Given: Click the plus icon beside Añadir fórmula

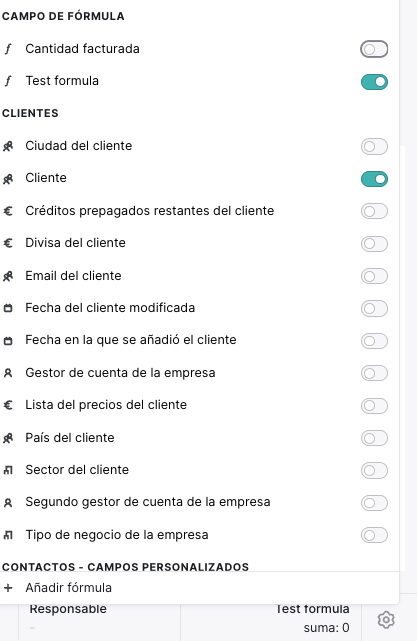Looking at the screenshot, I should [x=8, y=588].
